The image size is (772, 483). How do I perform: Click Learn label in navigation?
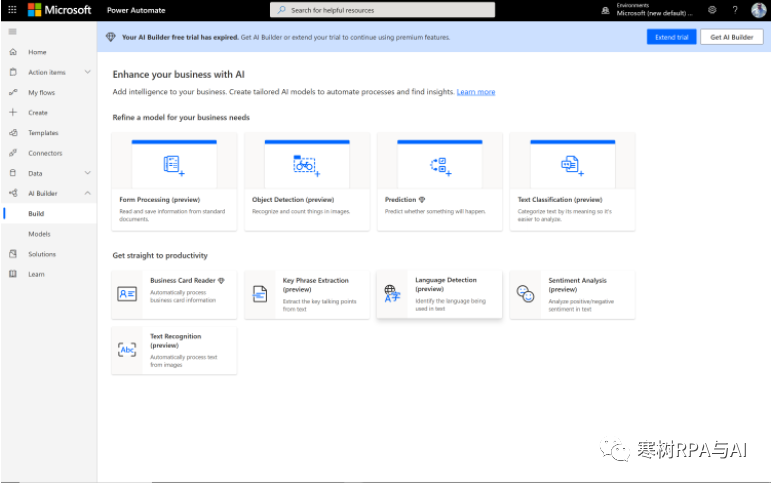click(36, 274)
